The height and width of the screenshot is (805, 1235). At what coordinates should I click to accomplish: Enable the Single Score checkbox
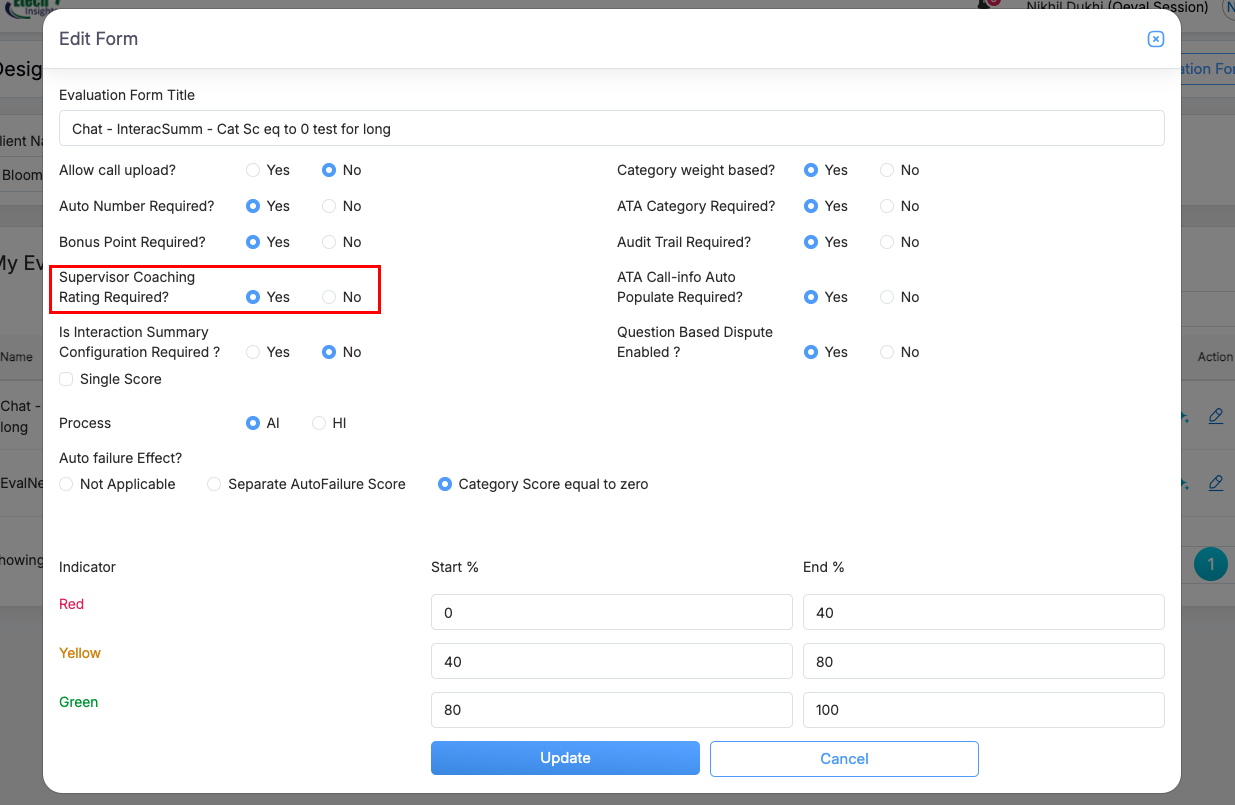click(66, 379)
